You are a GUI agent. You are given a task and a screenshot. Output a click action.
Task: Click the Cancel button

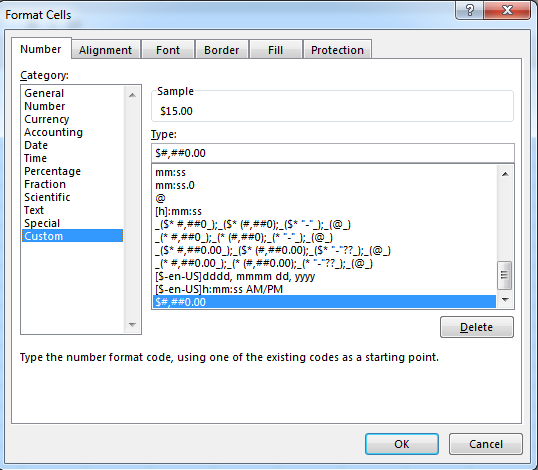click(486, 444)
